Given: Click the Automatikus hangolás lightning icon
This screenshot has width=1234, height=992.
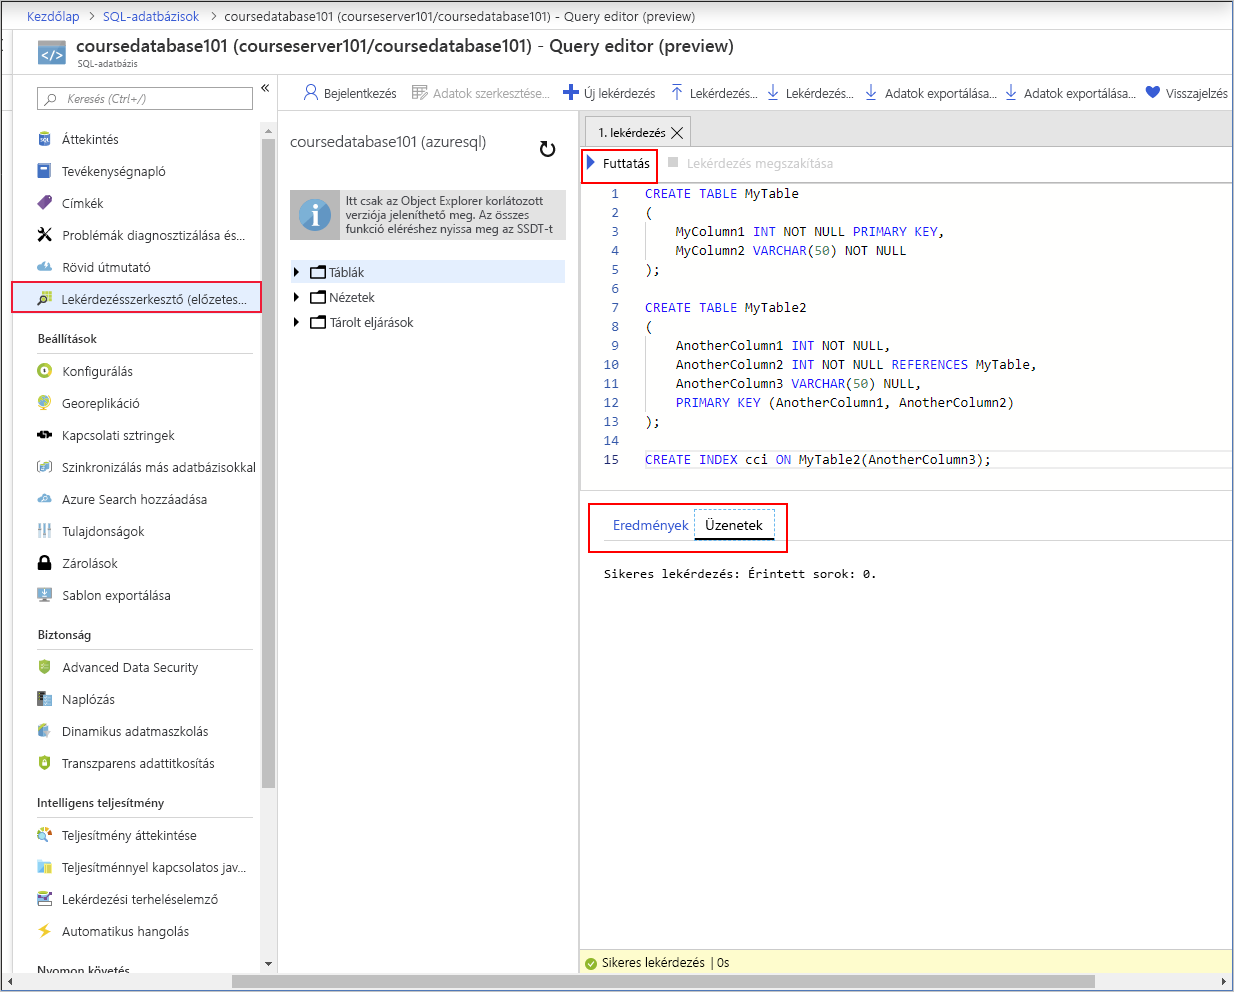Looking at the screenshot, I should tap(44, 931).
